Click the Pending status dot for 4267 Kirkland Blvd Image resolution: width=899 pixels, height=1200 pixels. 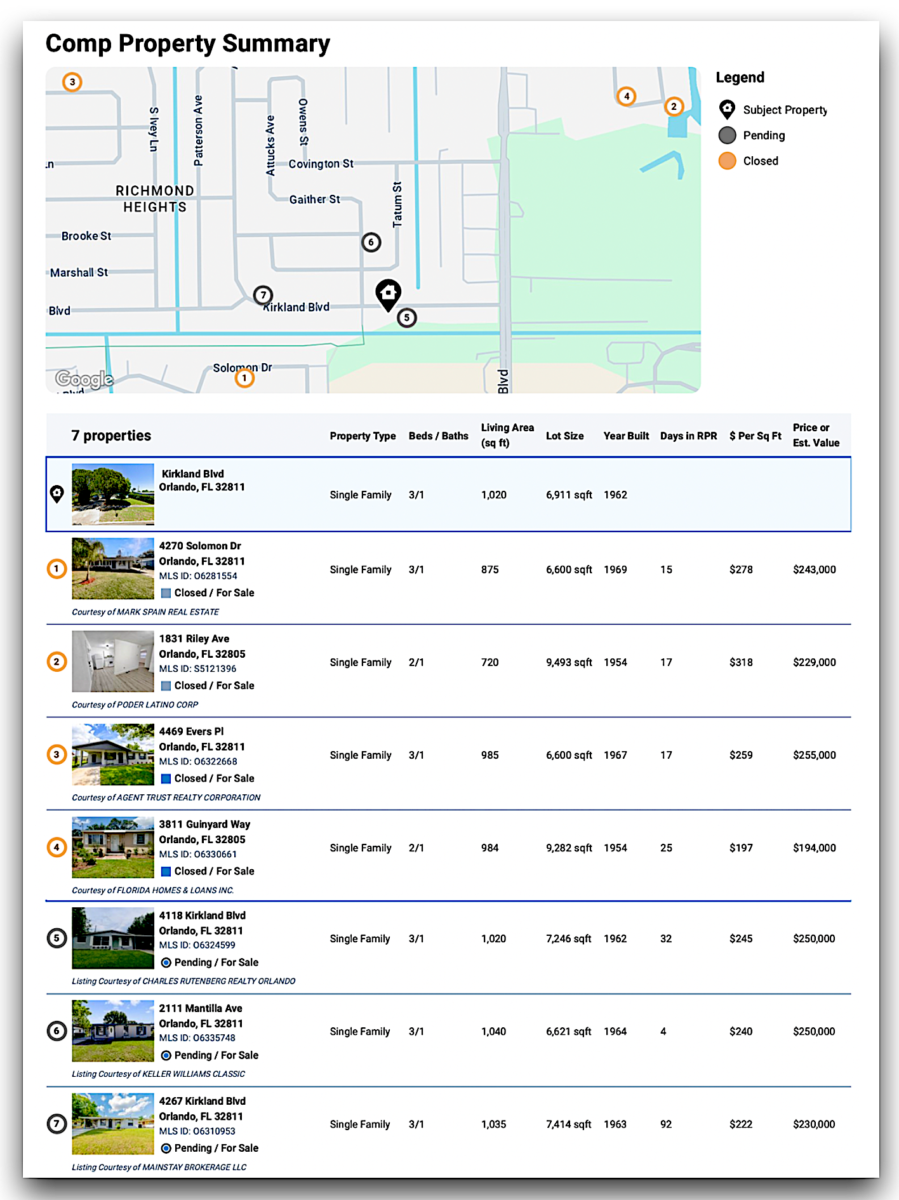[x=166, y=1148]
